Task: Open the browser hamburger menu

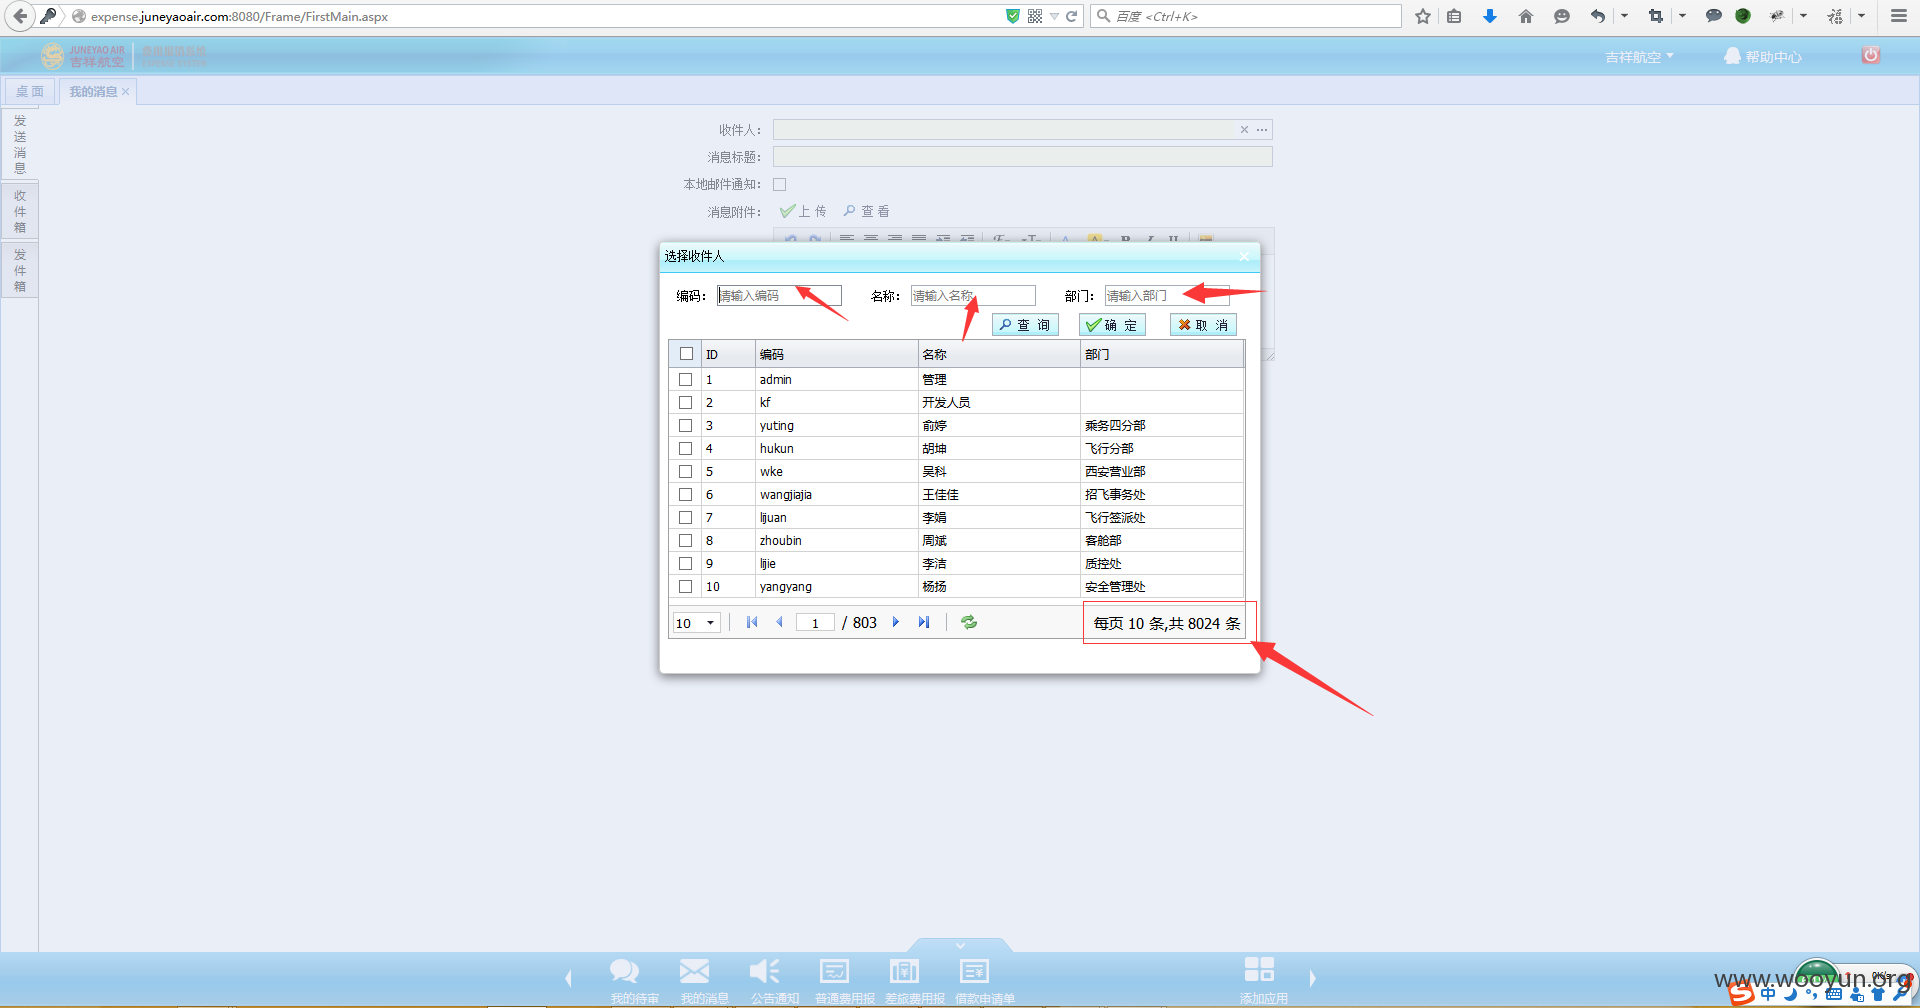Action: 1899,16
